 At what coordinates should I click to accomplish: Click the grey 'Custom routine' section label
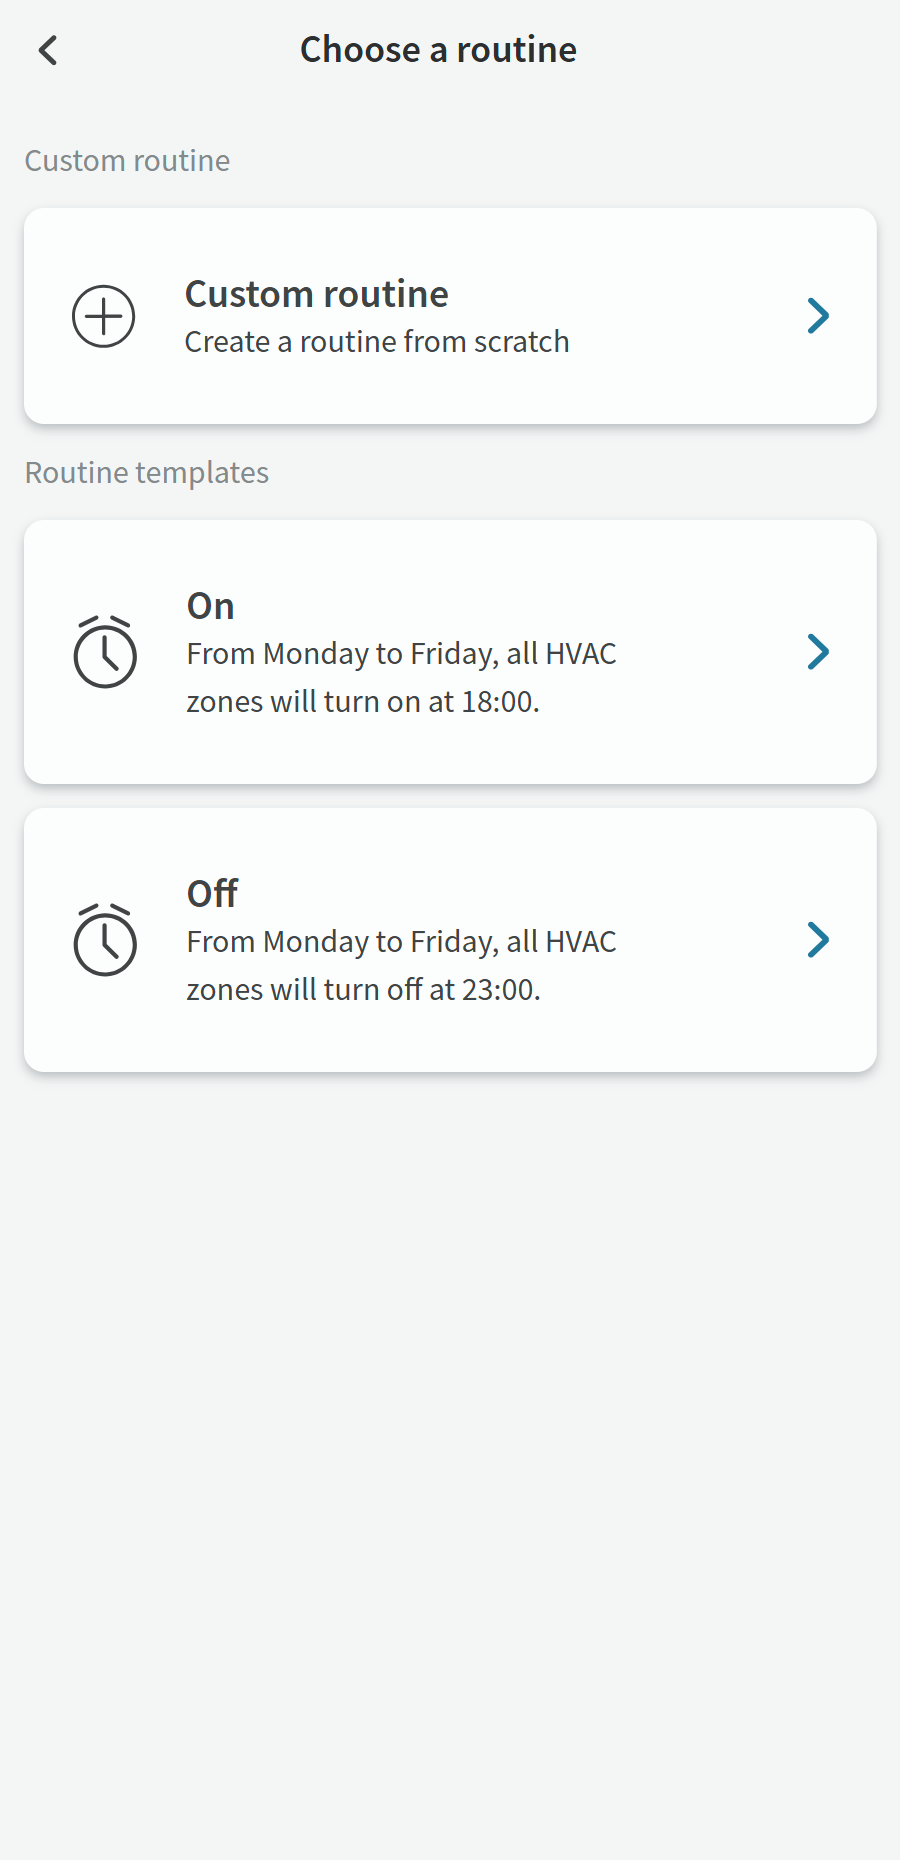pyautogui.click(x=127, y=161)
